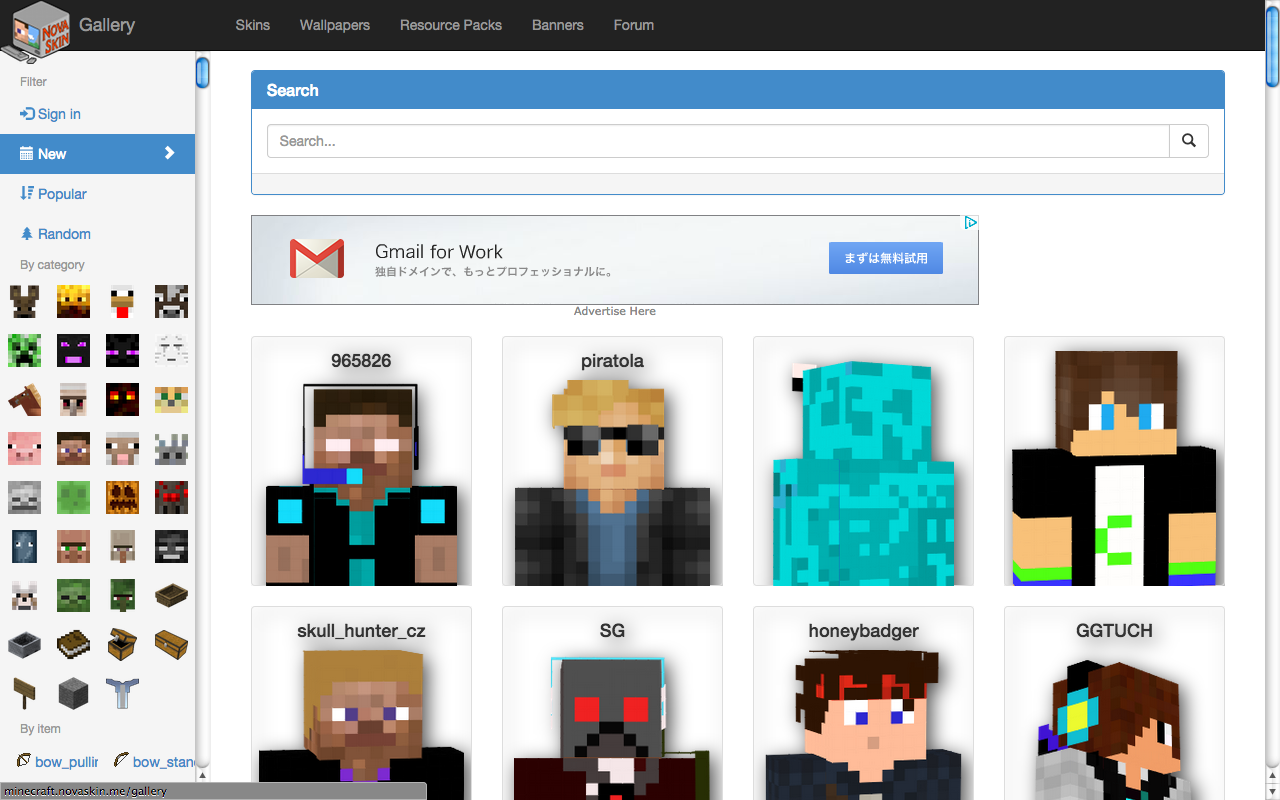
Task: Select the open chest category icon
Action: [122, 644]
